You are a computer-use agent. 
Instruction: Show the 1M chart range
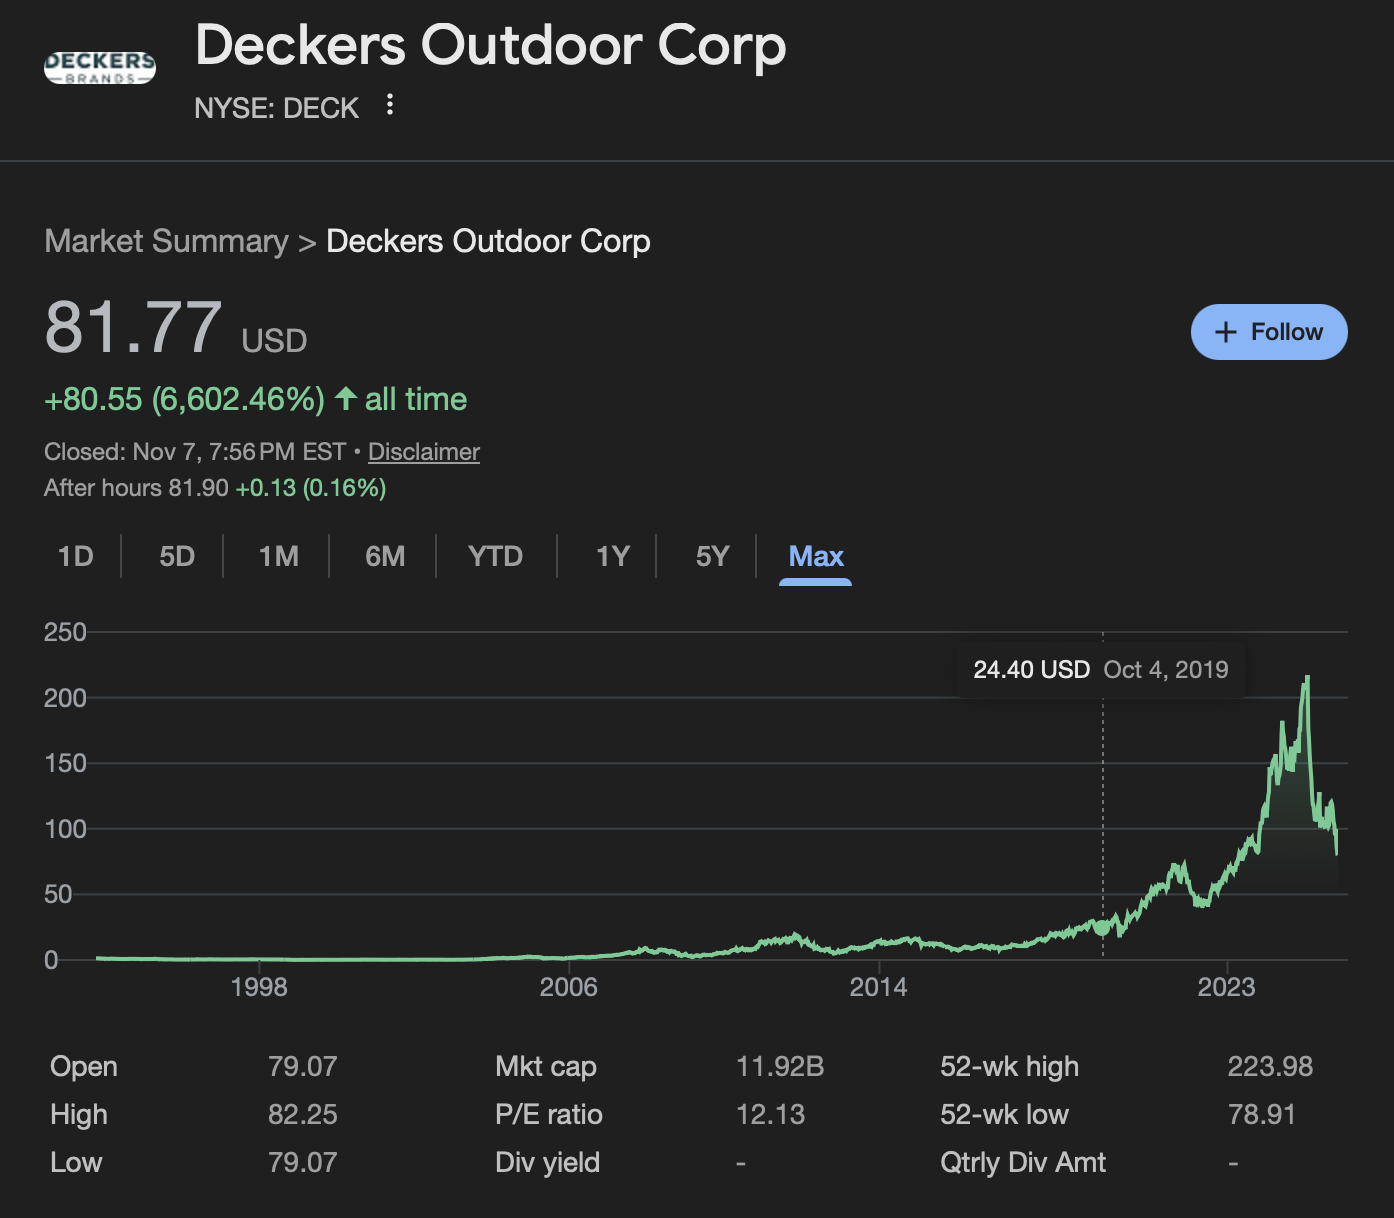[x=278, y=556]
